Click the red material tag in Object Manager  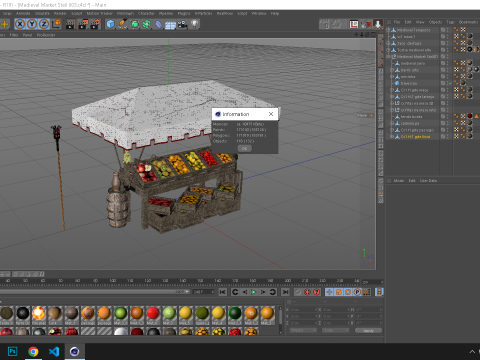coord(470,116)
